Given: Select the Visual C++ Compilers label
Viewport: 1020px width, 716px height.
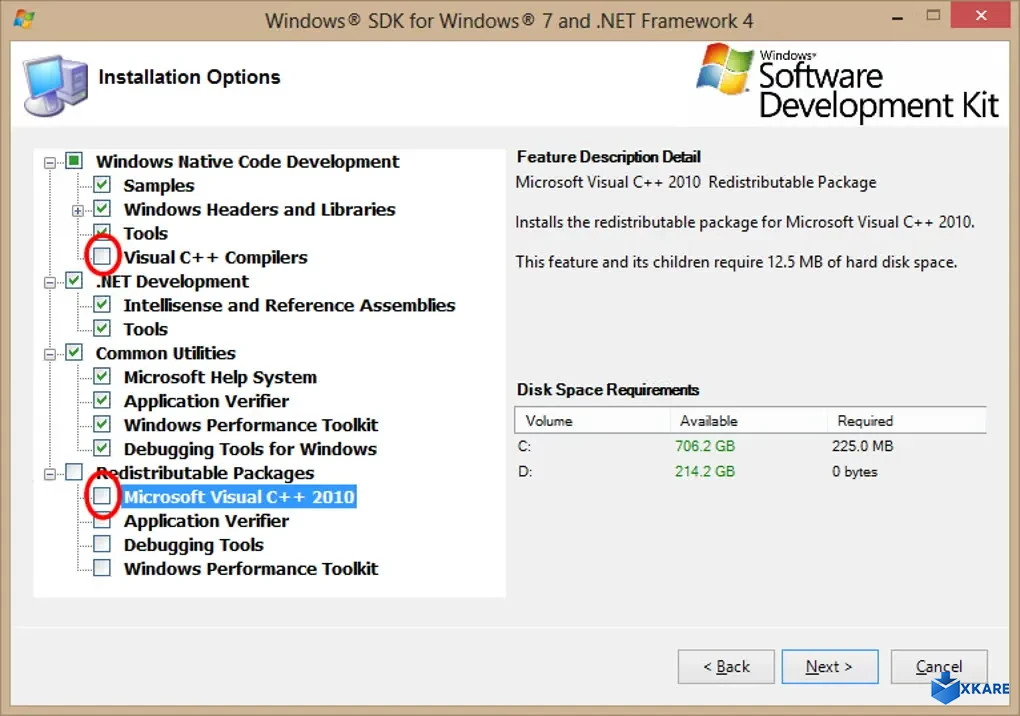Looking at the screenshot, I should point(215,258).
